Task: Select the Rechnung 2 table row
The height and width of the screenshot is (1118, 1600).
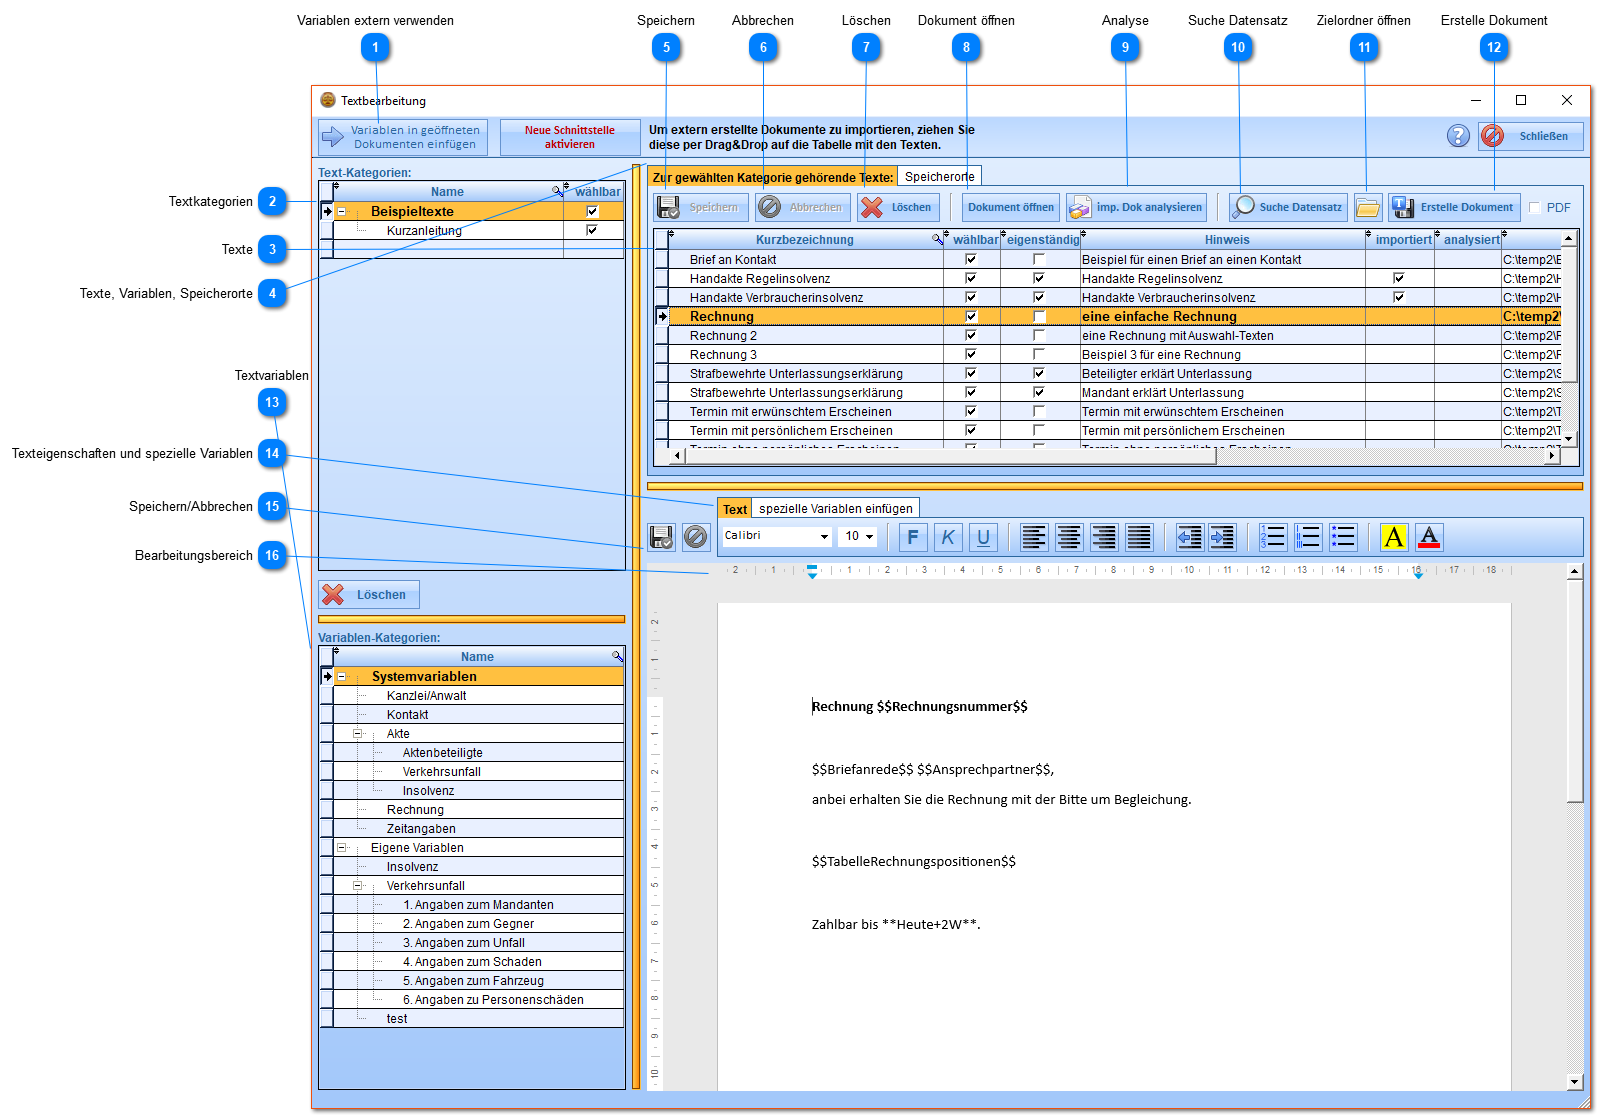Action: 723,336
